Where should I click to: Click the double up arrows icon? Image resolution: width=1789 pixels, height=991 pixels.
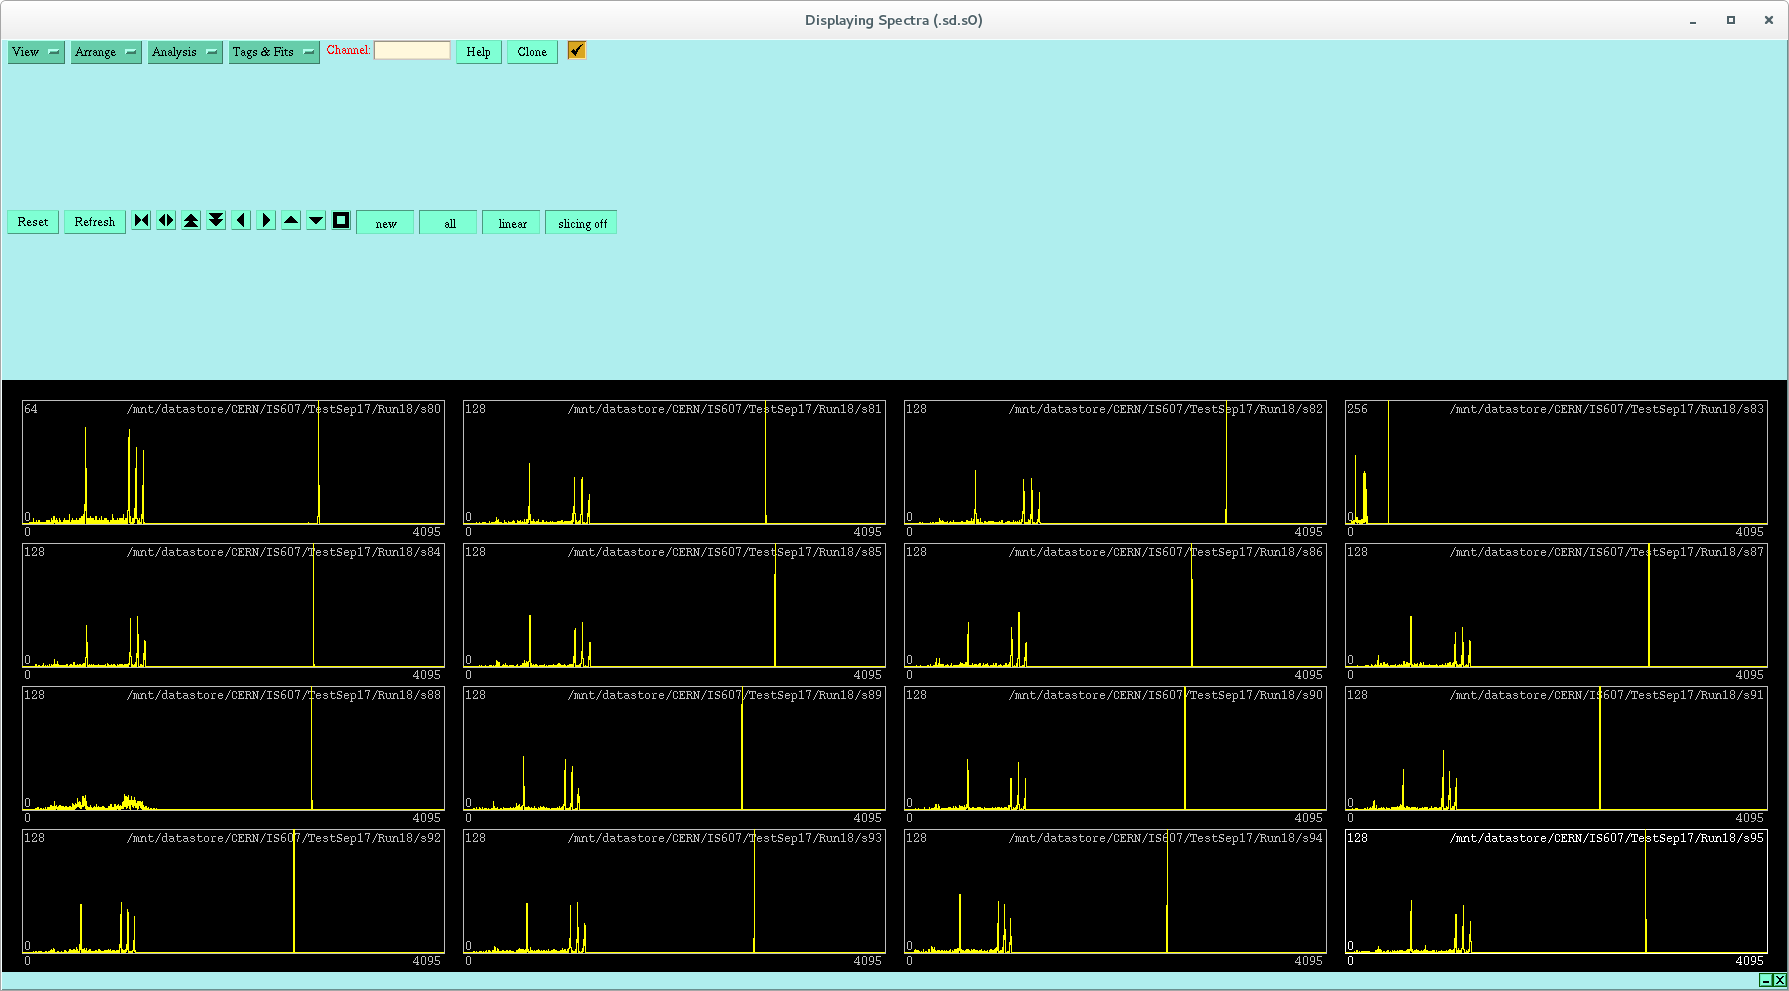pyautogui.click(x=191, y=221)
